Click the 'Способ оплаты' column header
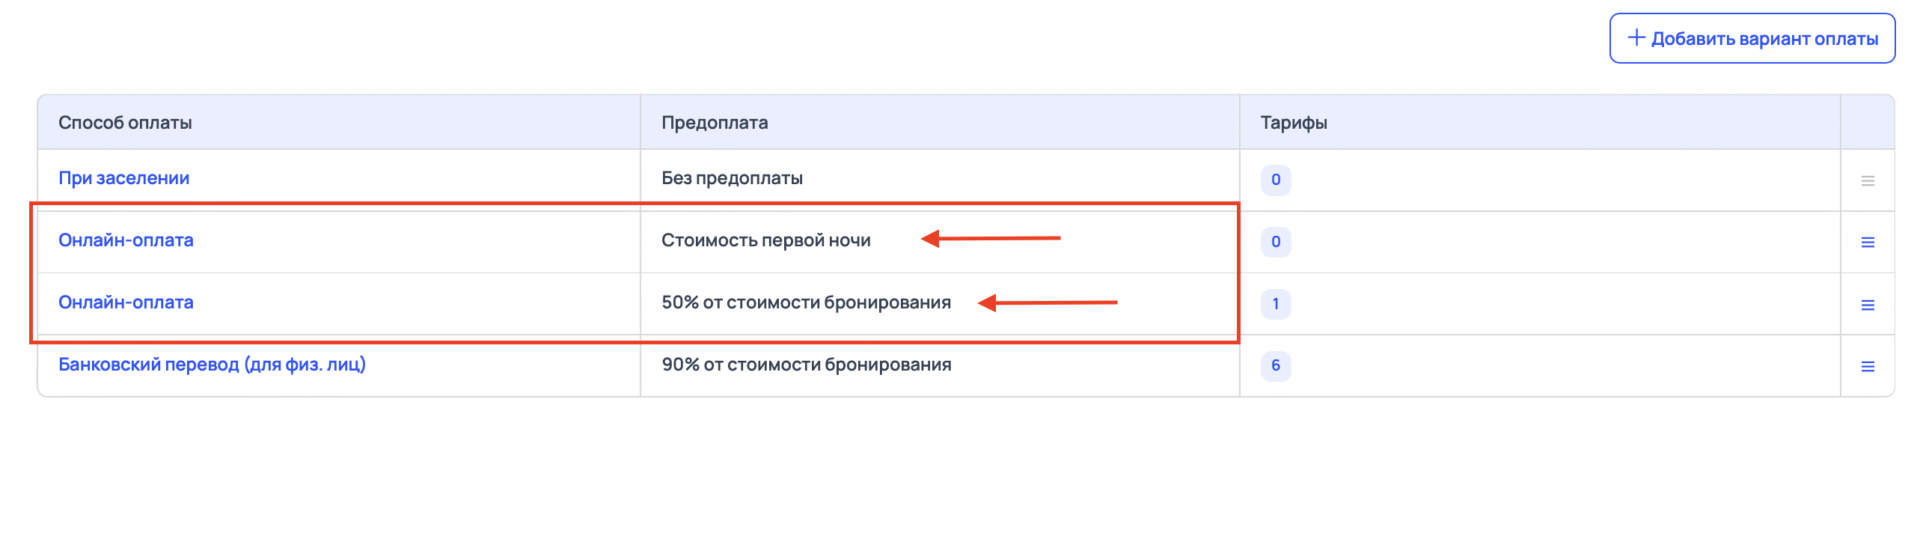Image resolution: width=1920 pixels, height=548 pixels. (125, 123)
